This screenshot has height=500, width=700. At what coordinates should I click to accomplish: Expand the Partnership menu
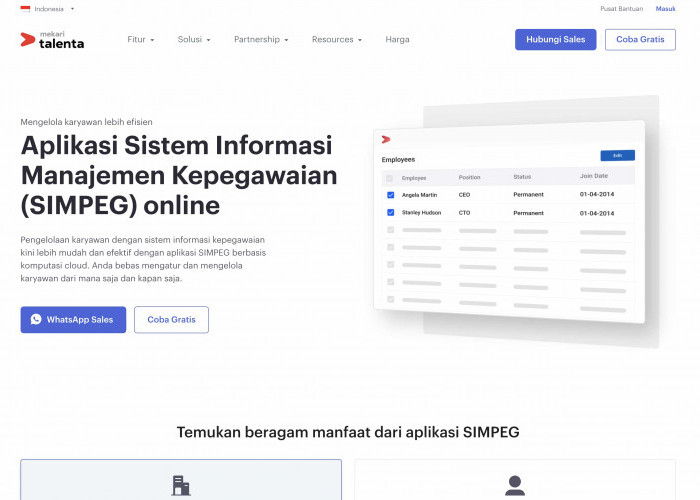tap(261, 39)
